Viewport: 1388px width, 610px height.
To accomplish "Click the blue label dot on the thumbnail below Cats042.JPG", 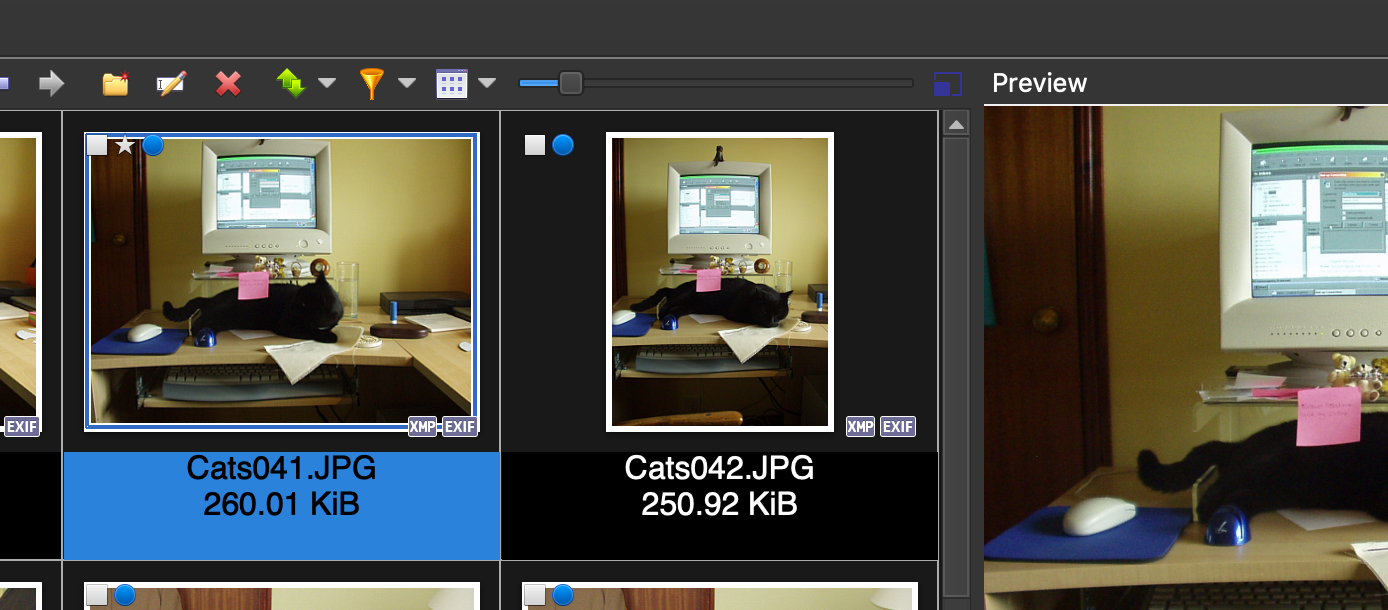I will coord(563,596).
